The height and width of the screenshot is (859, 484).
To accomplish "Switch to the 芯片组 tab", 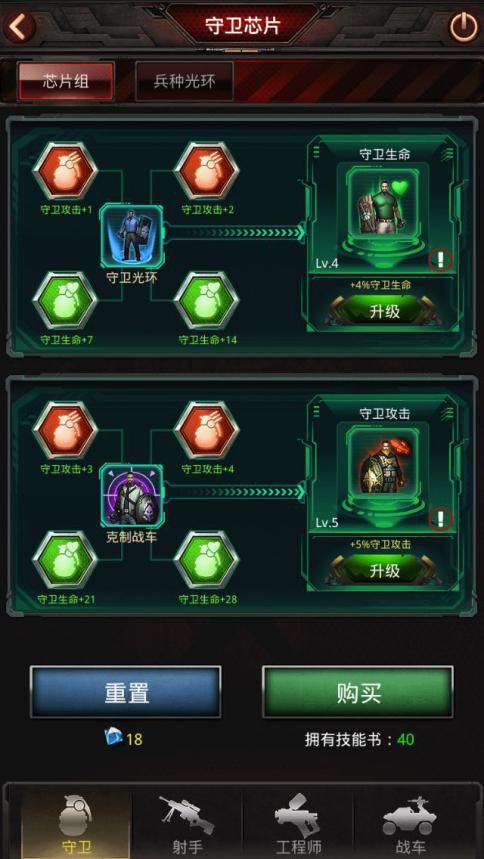I will pos(66,81).
